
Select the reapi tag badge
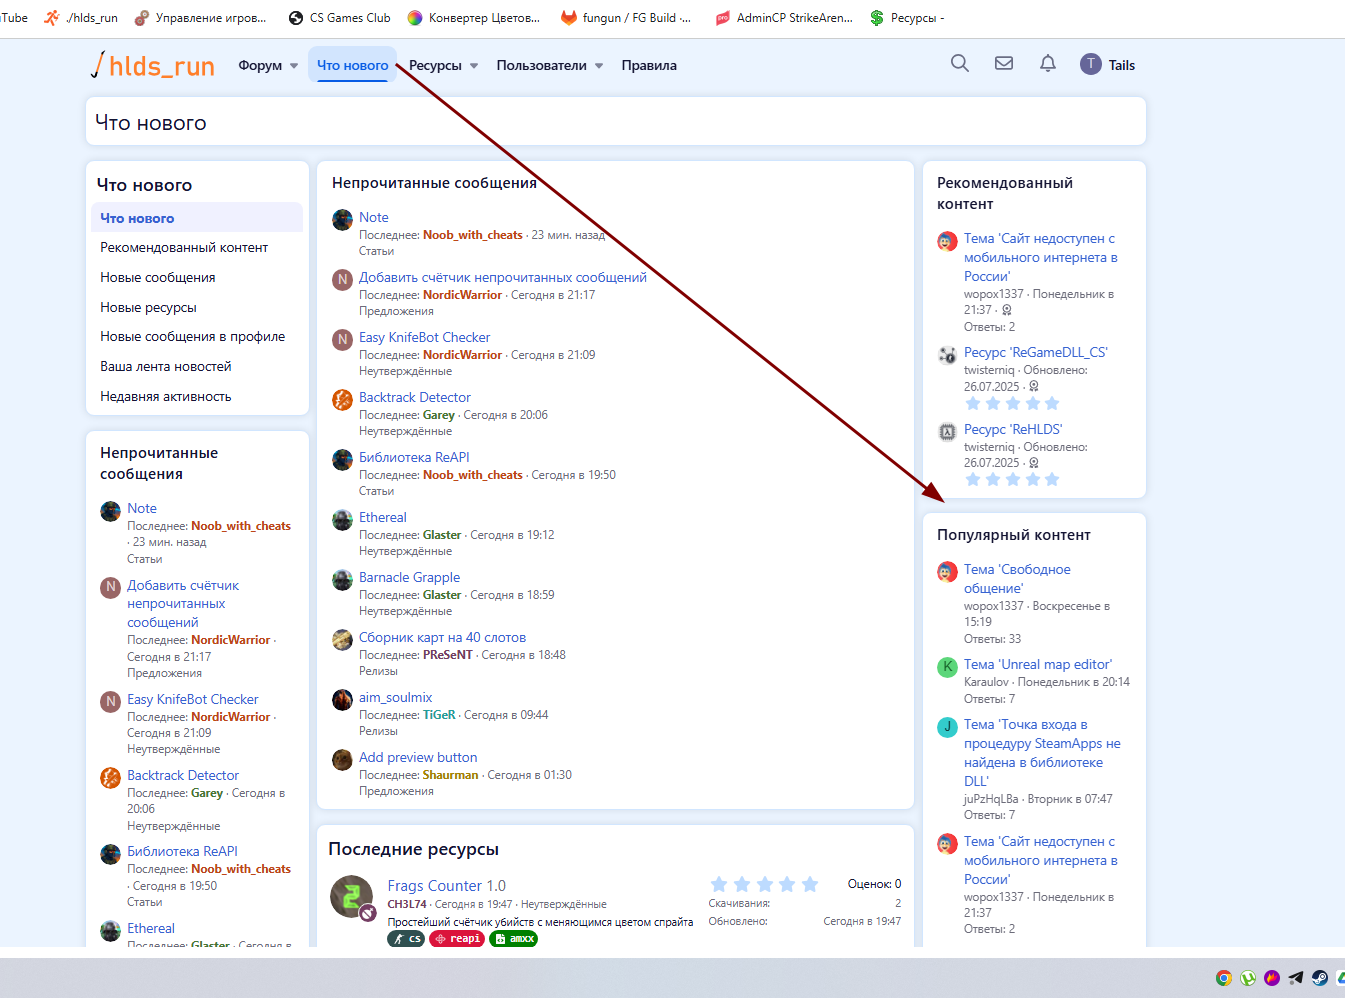pyautogui.click(x=457, y=939)
